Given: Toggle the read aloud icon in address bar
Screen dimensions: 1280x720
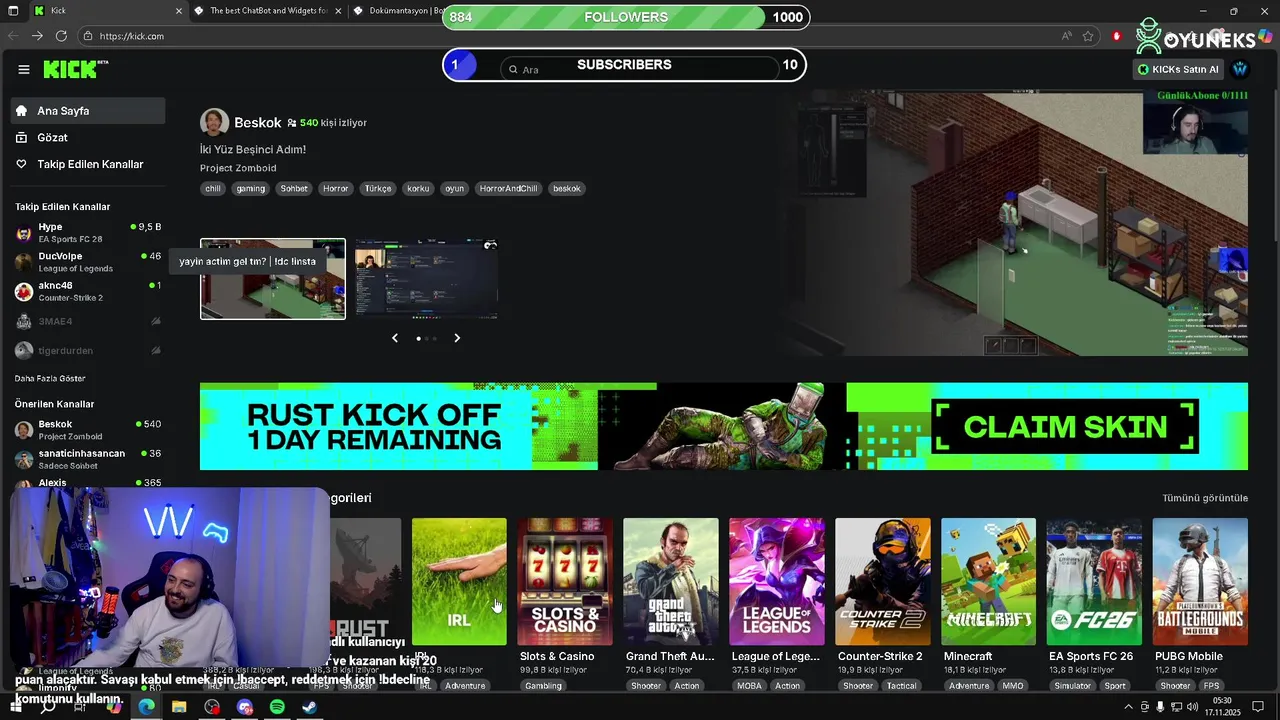Looking at the screenshot, I should pos(1066,36).
